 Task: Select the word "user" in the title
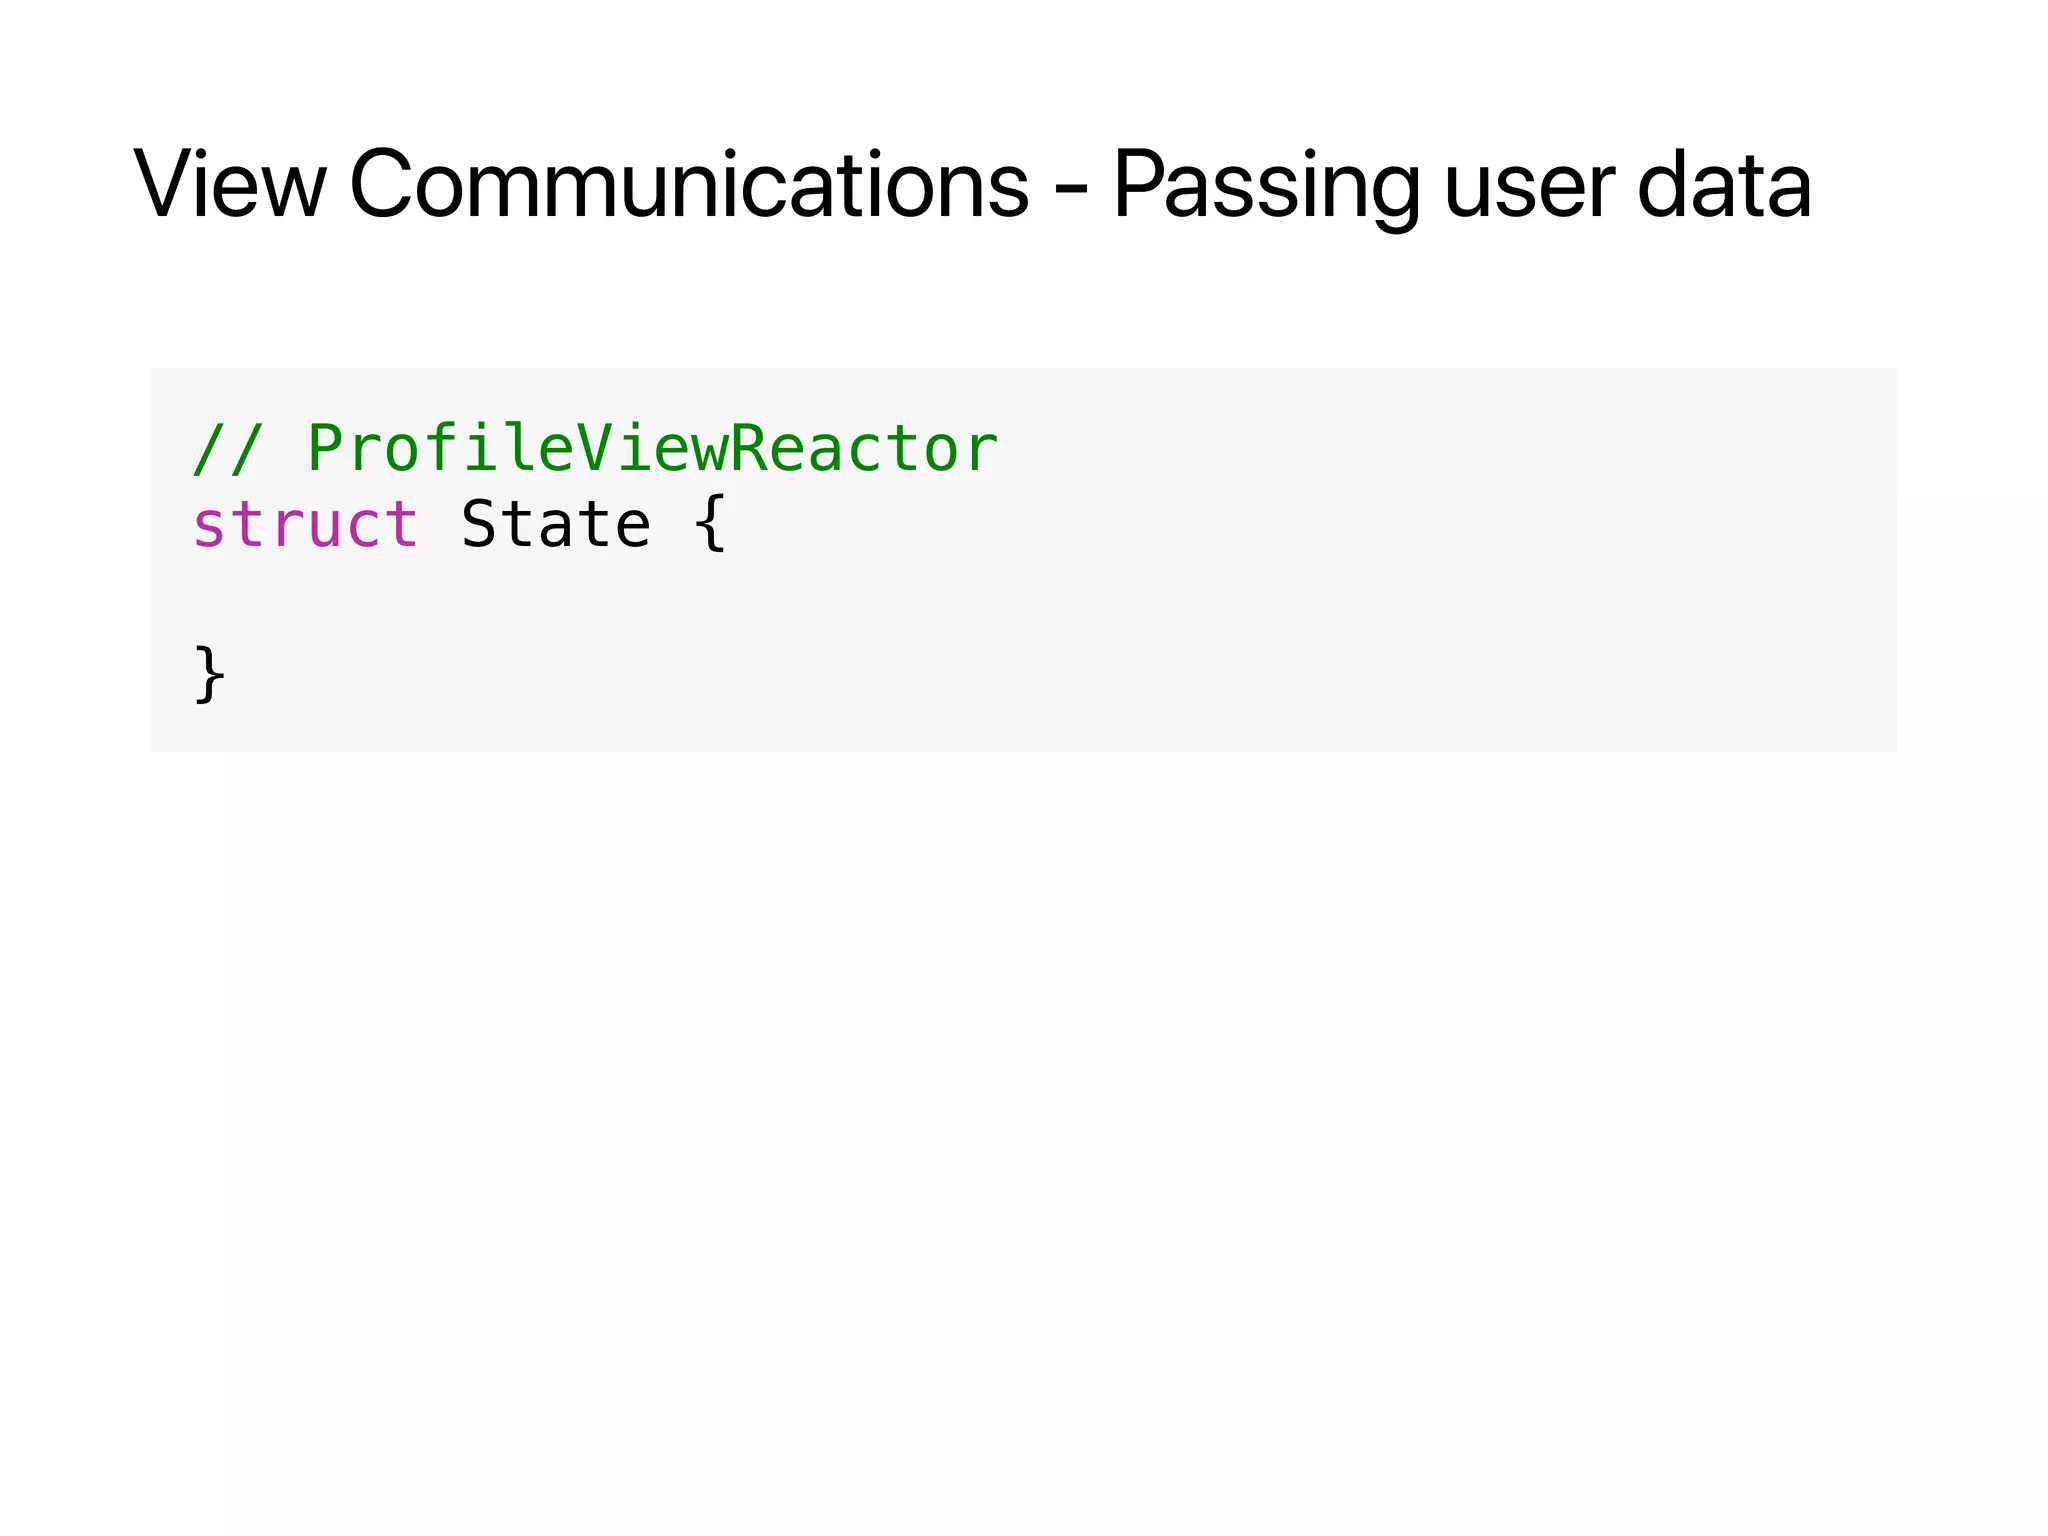click(1528, 187)
